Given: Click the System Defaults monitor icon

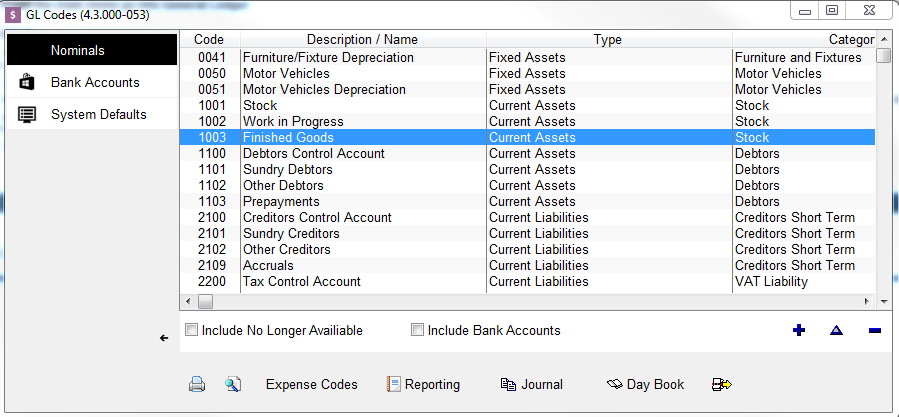Looking at the screenshot, I should point(27,114).
